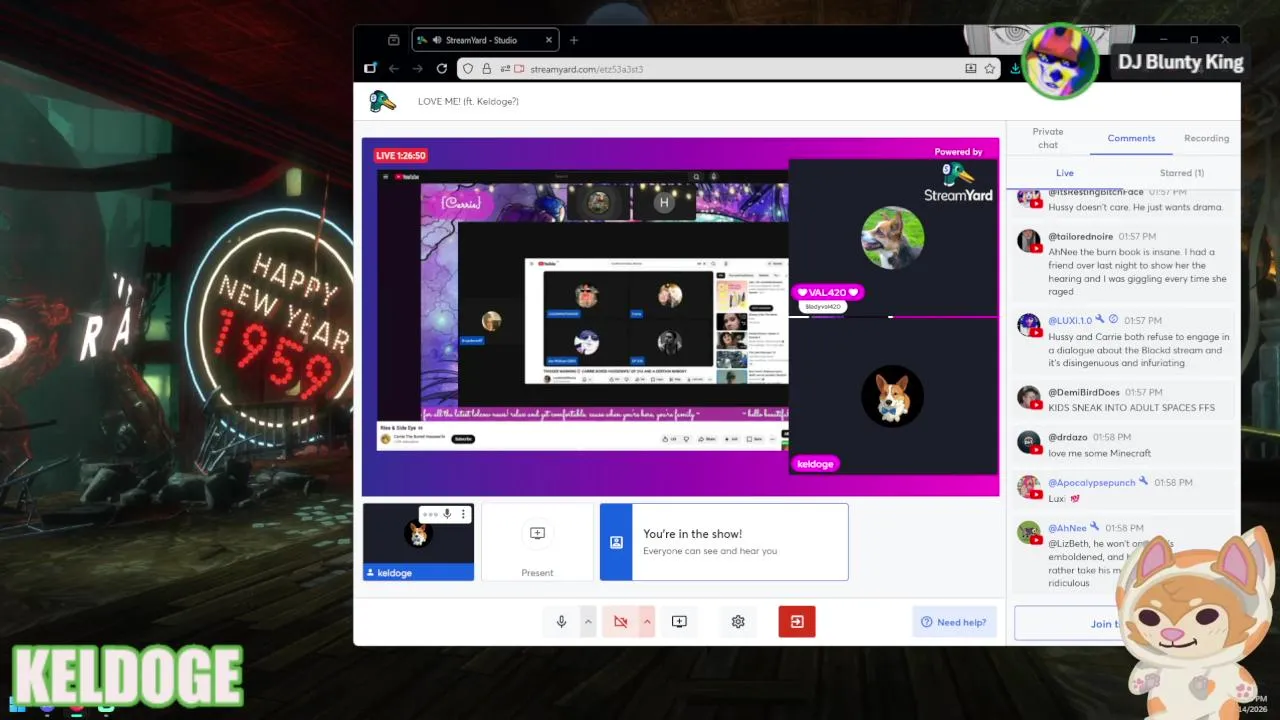Click the comment KIDS SNEAK INTO ADULT SPACES FFS
This screenshot has height=720, width=1280.
(x=1131, y=408)
